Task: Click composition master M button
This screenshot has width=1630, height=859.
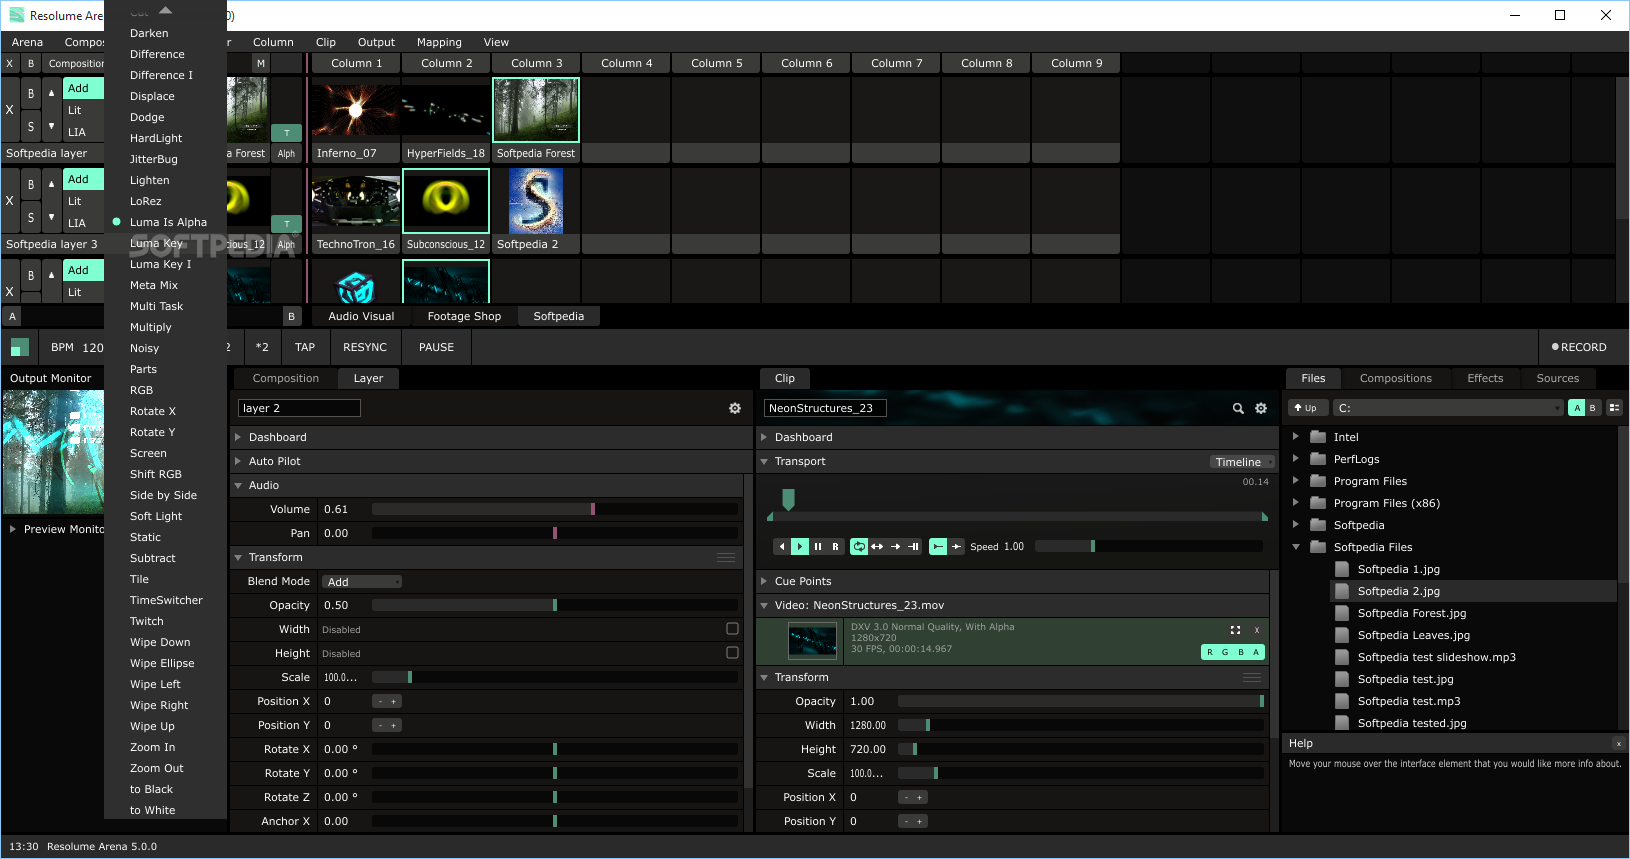Action: point(261,63)
